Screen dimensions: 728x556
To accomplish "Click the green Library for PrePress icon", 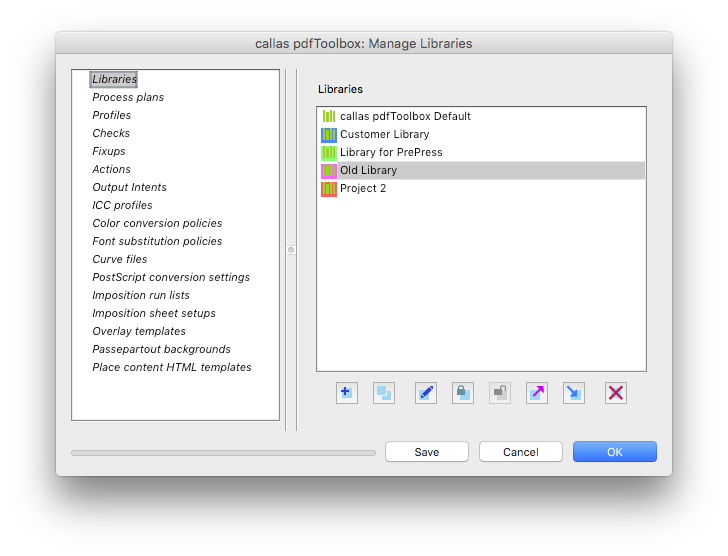I will click(x=329, y=153).
